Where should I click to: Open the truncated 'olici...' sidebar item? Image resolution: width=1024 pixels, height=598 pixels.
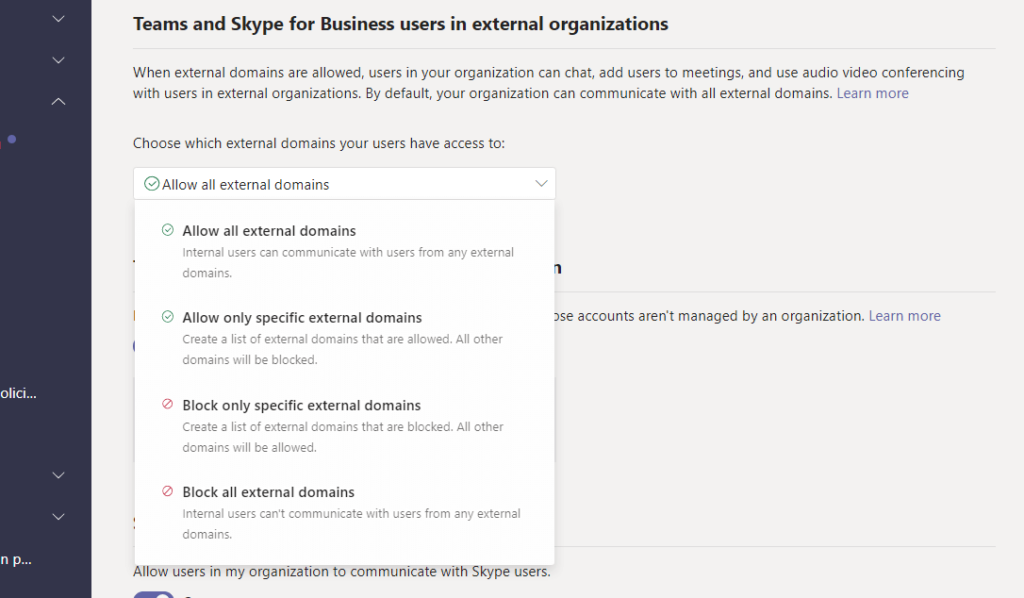tap(18, 393)
